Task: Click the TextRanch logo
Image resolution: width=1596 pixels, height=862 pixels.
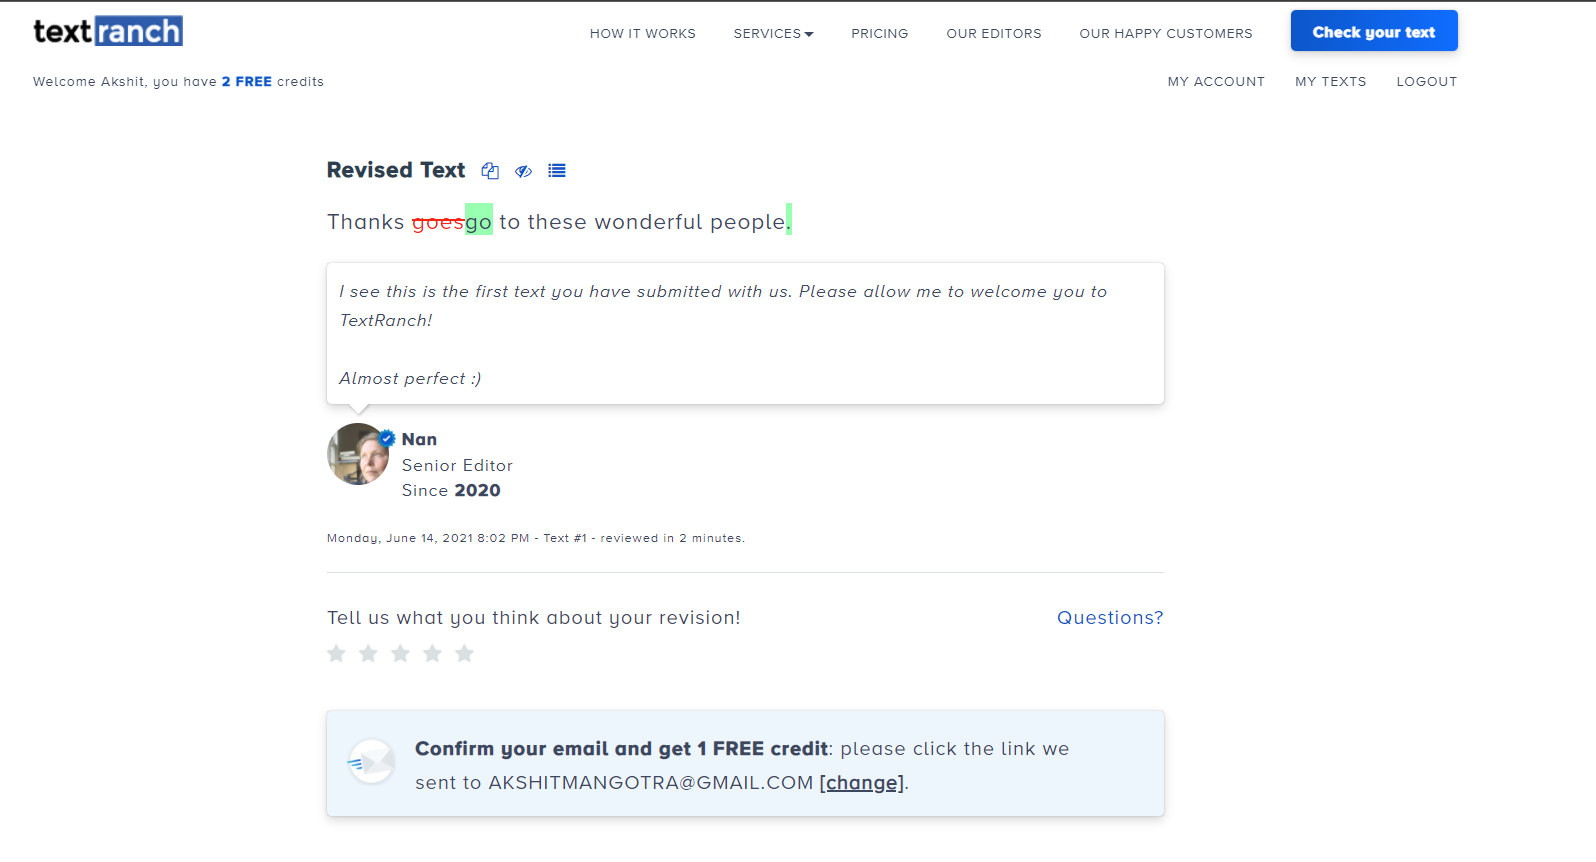Action: (x=106, y=31)
